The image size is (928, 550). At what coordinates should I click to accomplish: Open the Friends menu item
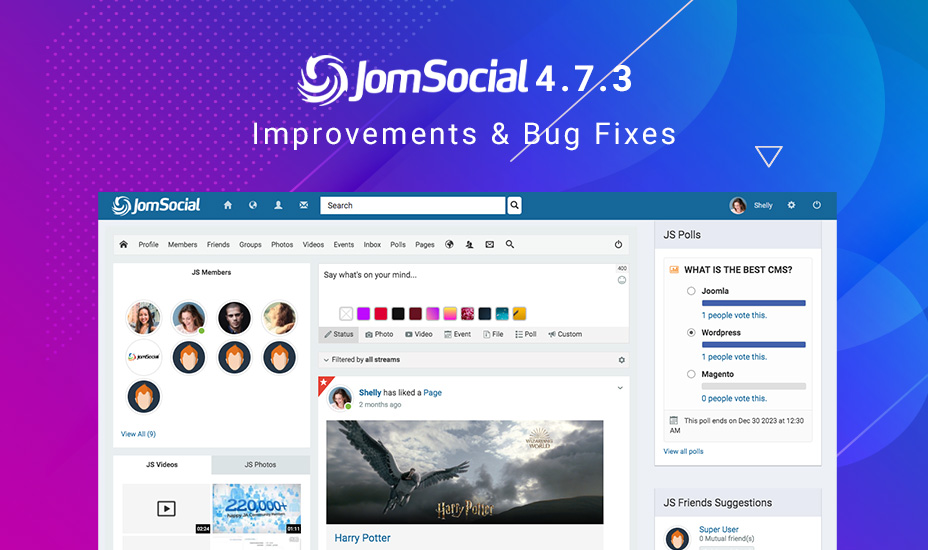(218, 245)
